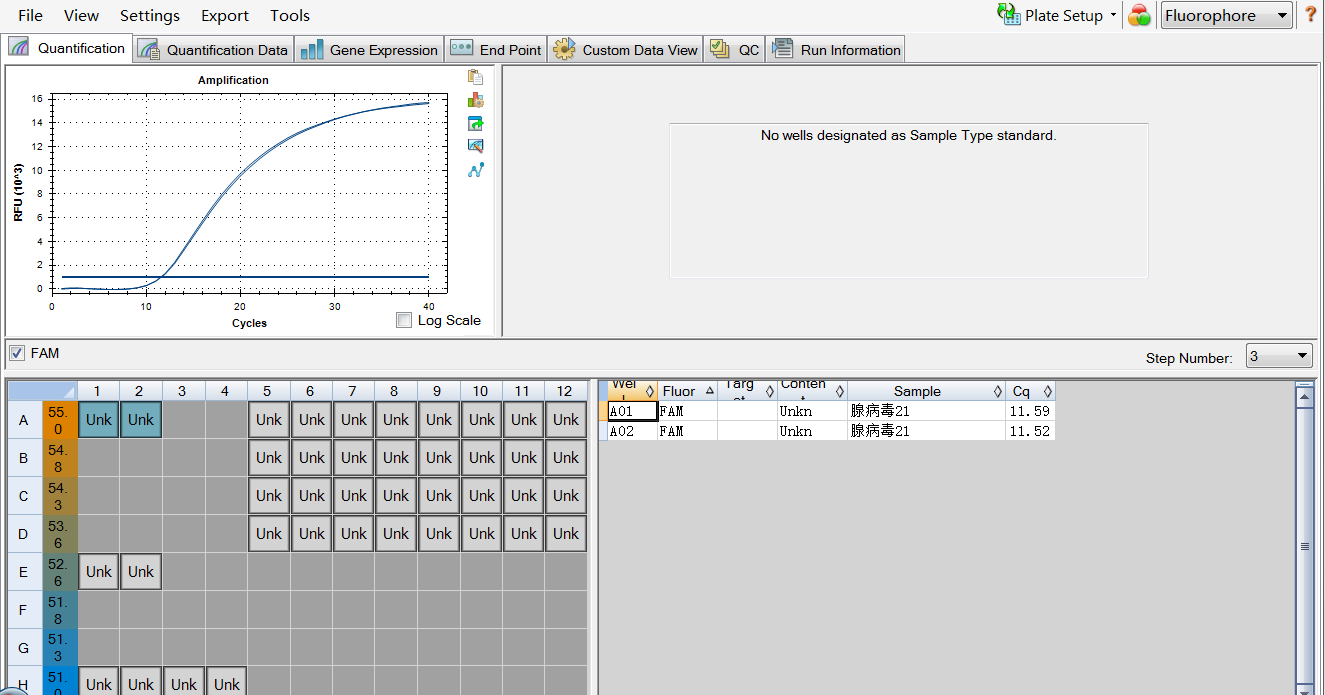Uncheck the FAM fluorophore checkbox
This screenshot has width=1325, height=695.
[17, 353]
